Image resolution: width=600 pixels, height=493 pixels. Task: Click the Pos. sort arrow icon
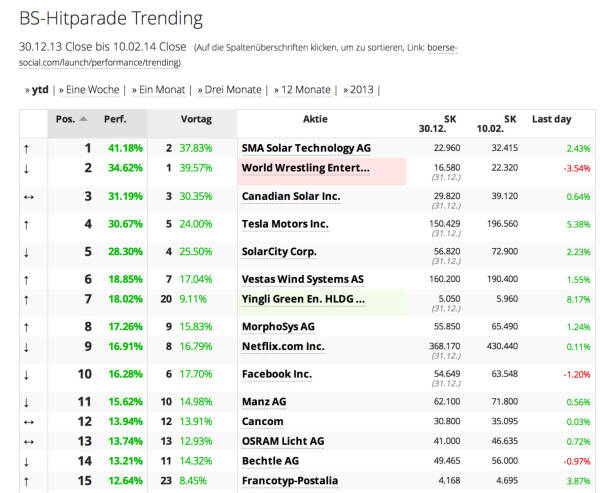pos(83,119)
